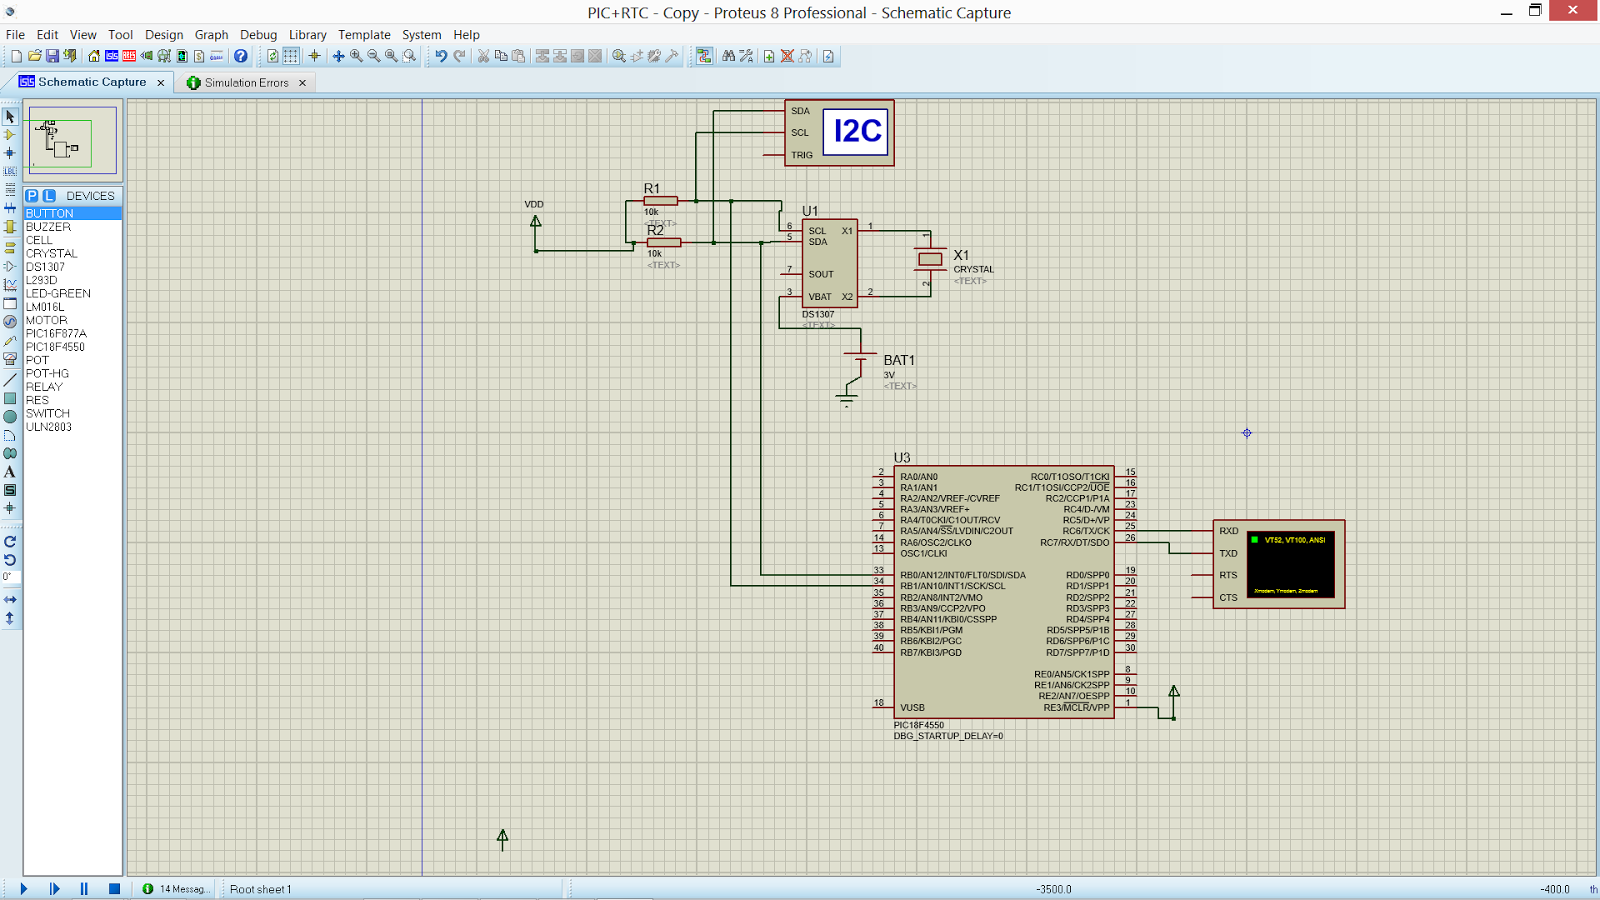Toggle Wire Autorouter in the toolbar
This screenshot has width=1600, height=900.
point(704,56)
